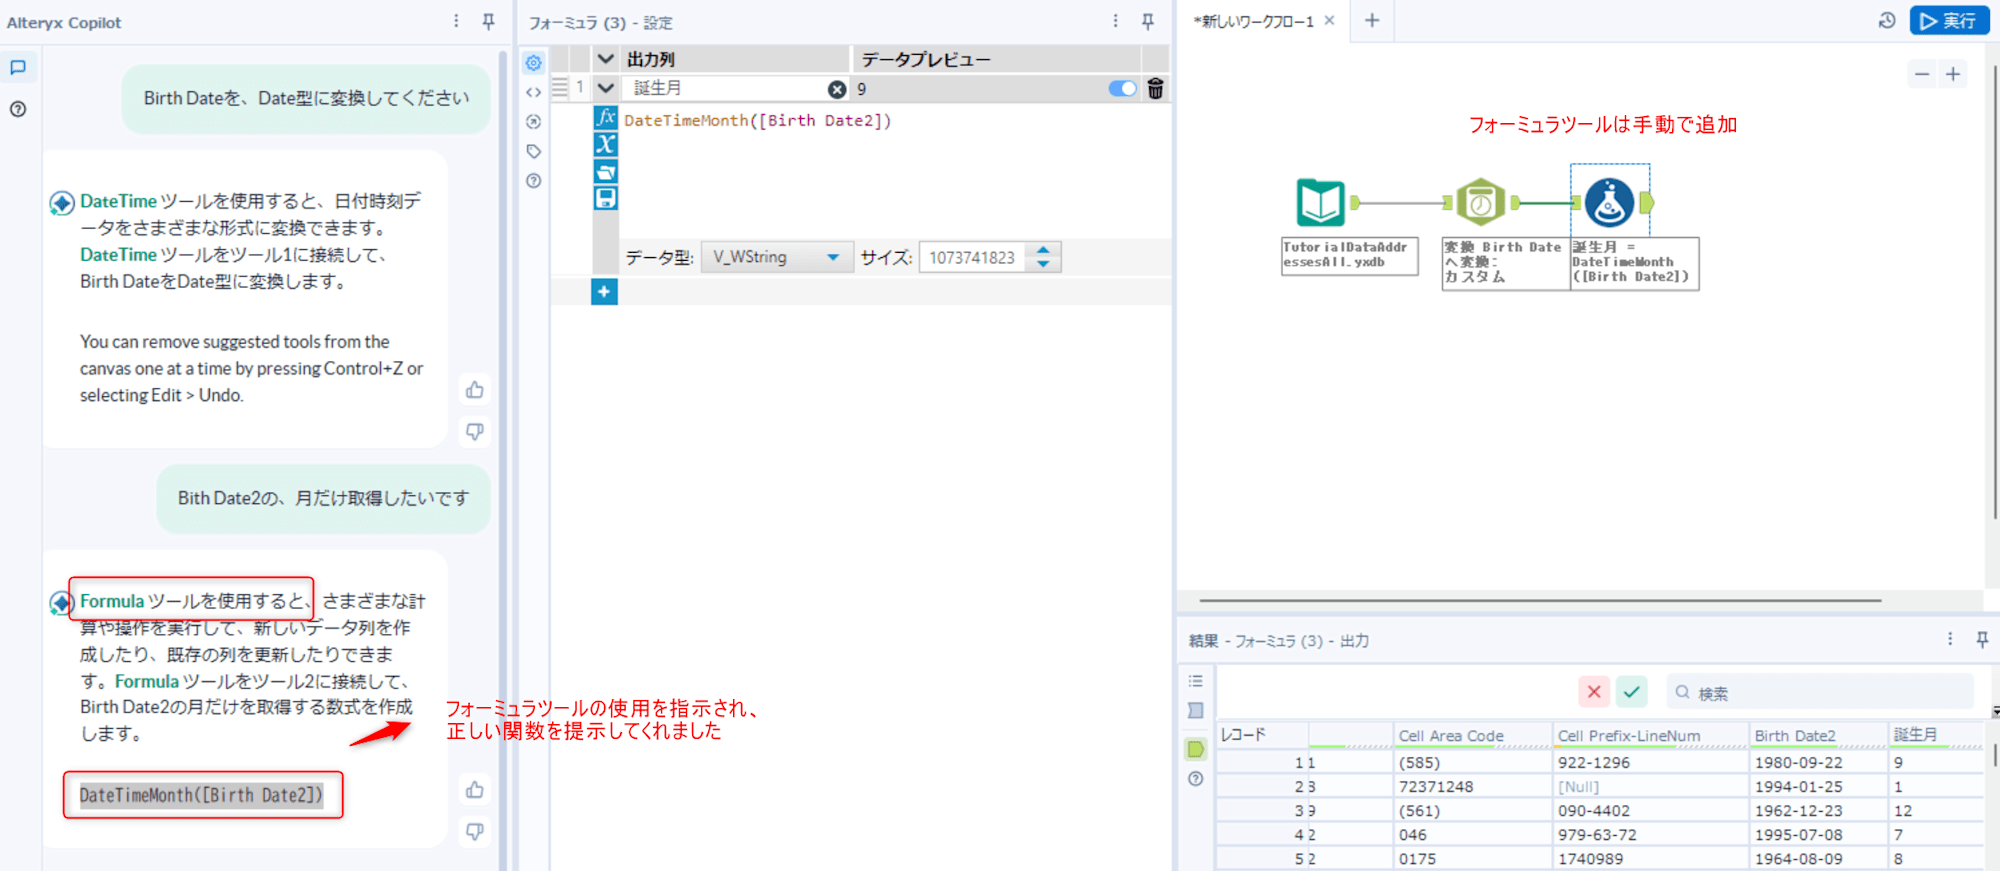
Task: Open the Formula tool help icon
Action: tap(534, 181)
